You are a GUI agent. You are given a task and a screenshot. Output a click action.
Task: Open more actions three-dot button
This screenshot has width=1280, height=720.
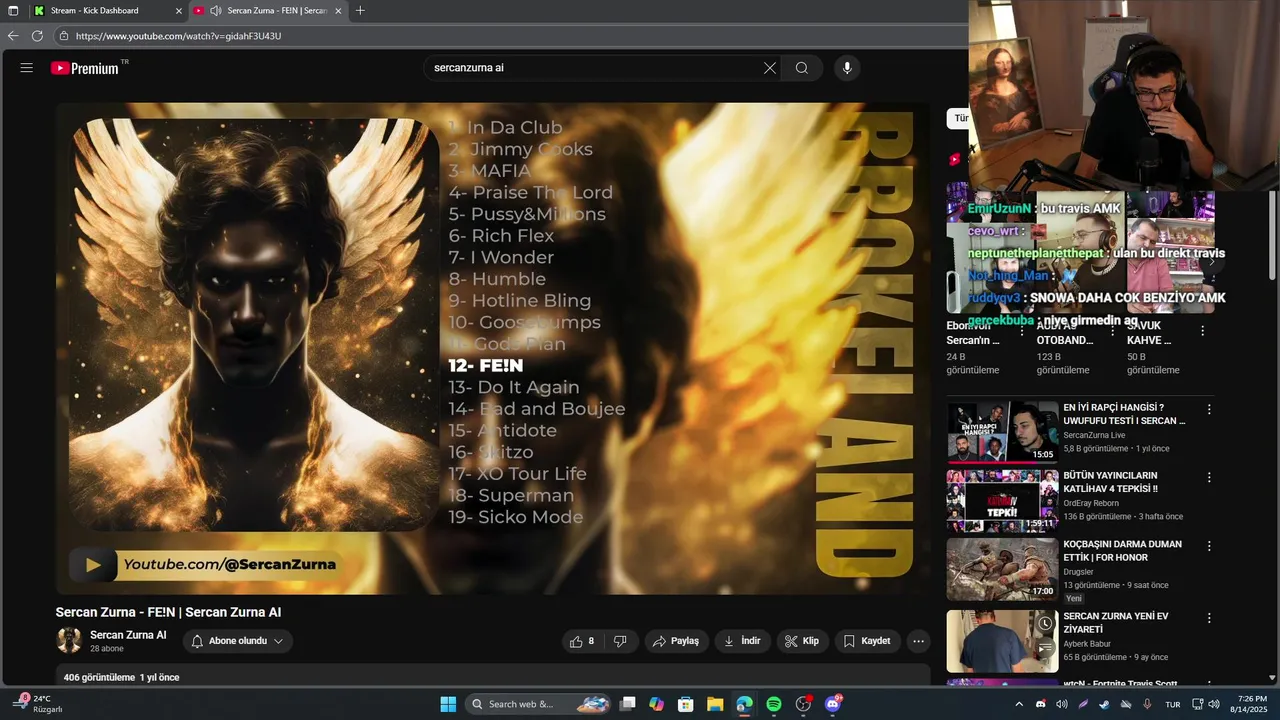click(918, 641)
